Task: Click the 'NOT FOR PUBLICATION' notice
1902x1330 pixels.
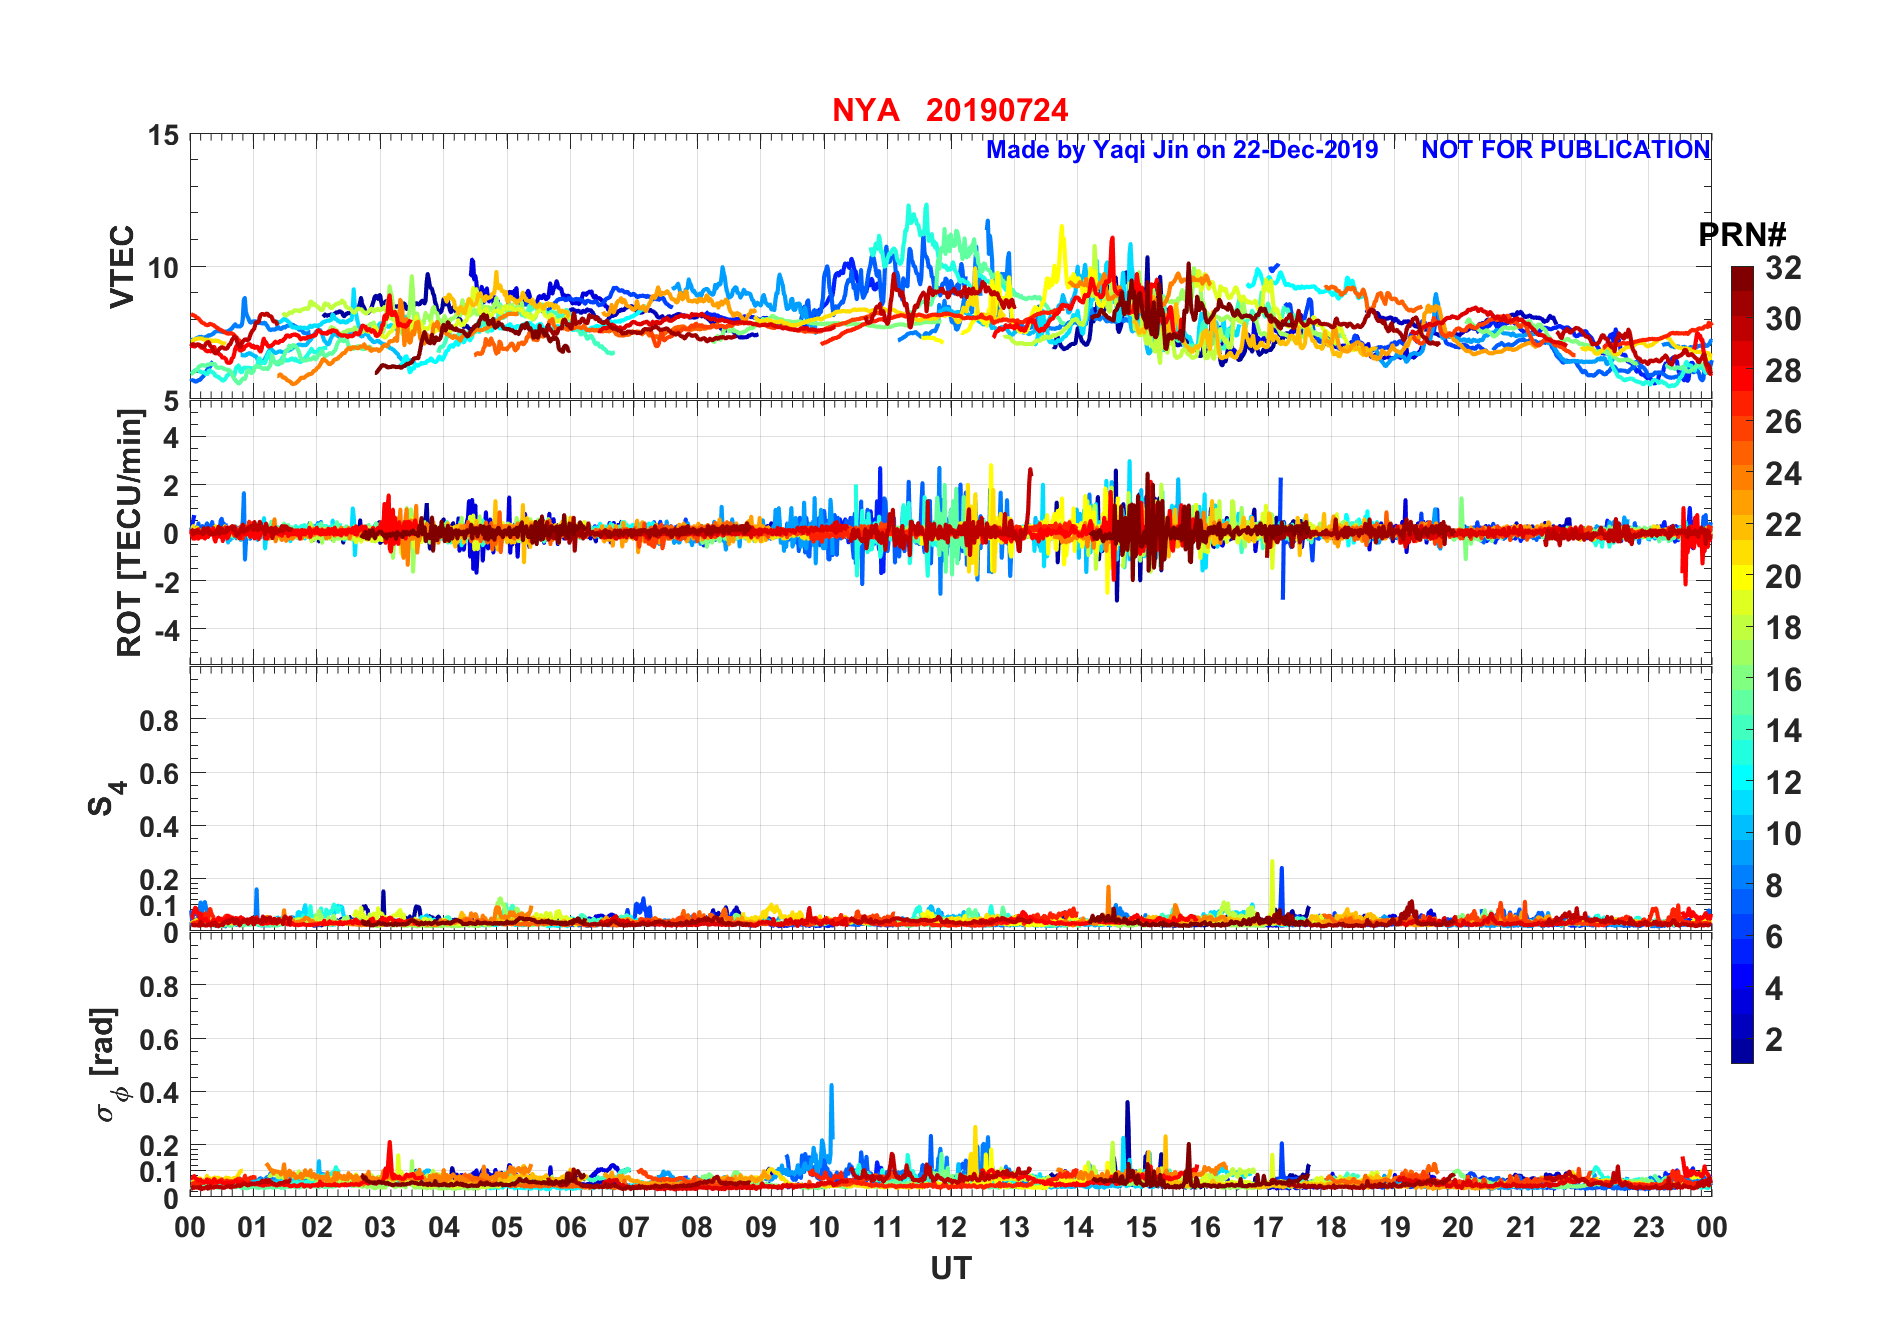Action: (x=1565, y=150)
